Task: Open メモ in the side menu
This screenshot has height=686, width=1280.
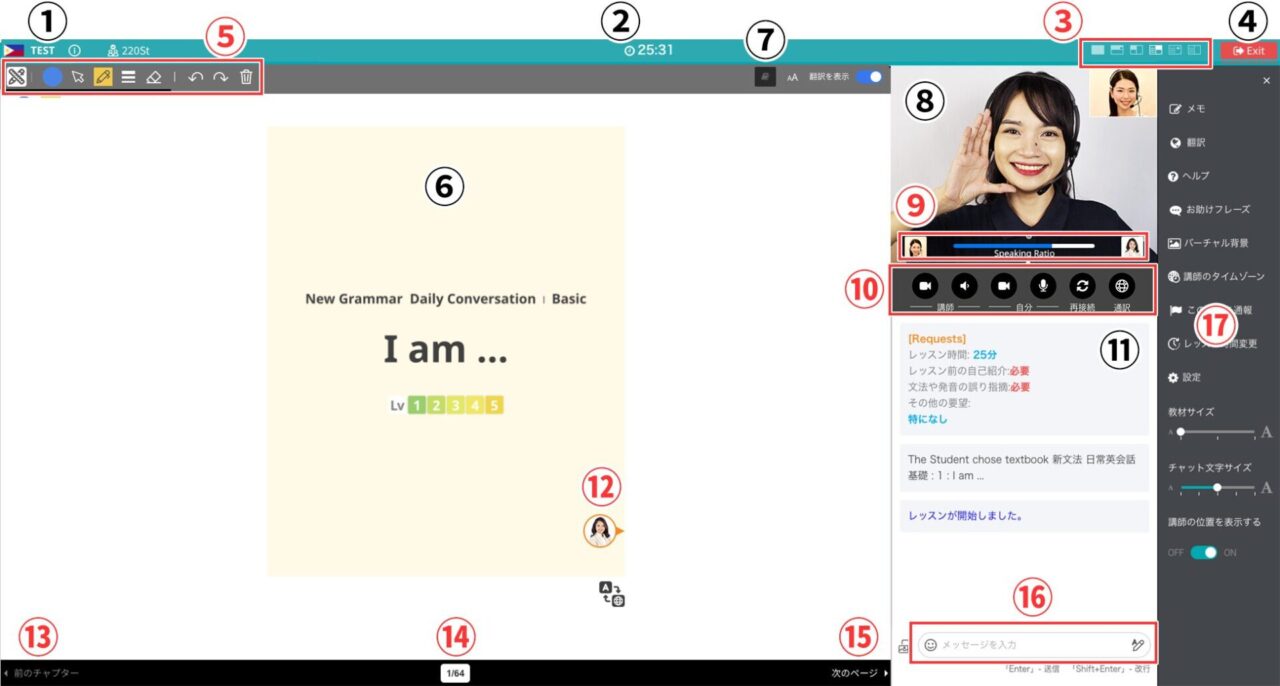Action: click(1195, 108)
